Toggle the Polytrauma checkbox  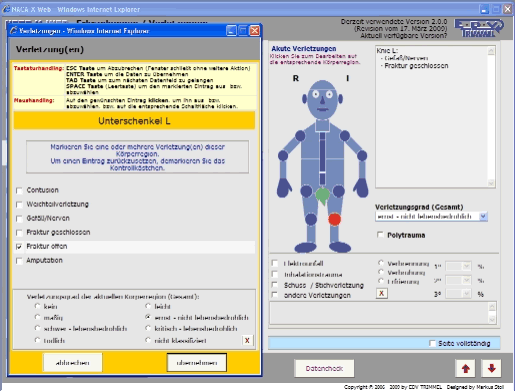click(x=380, y=235)
